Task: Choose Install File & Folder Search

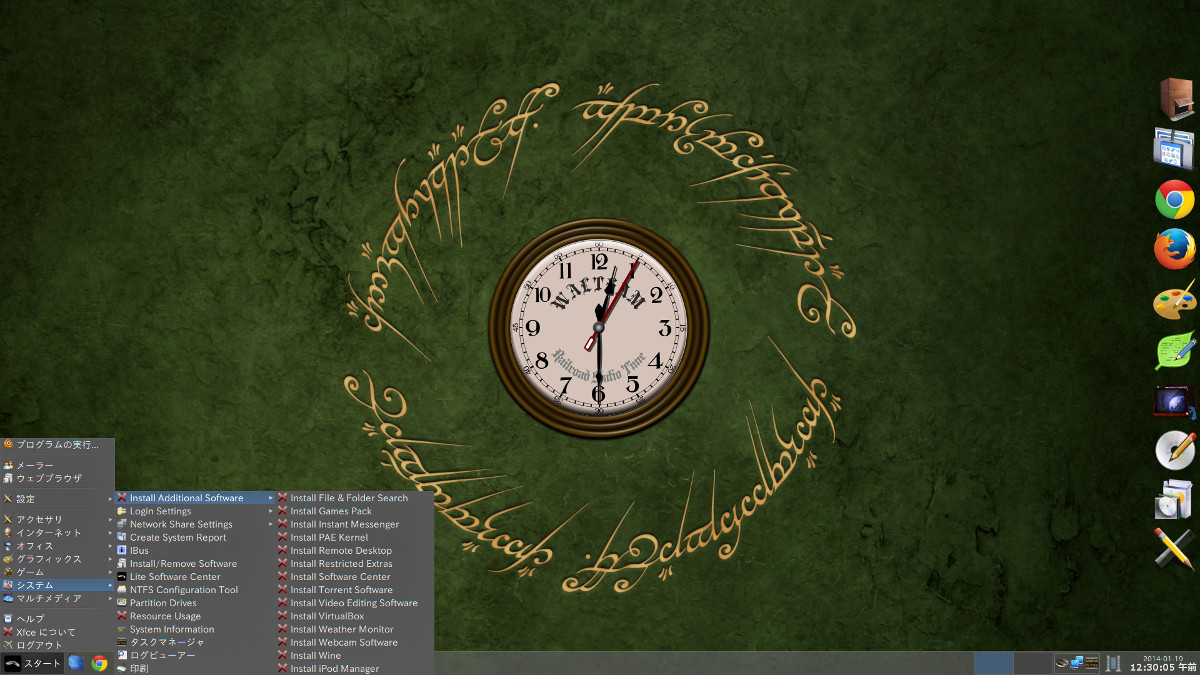Action: point(355,498)
